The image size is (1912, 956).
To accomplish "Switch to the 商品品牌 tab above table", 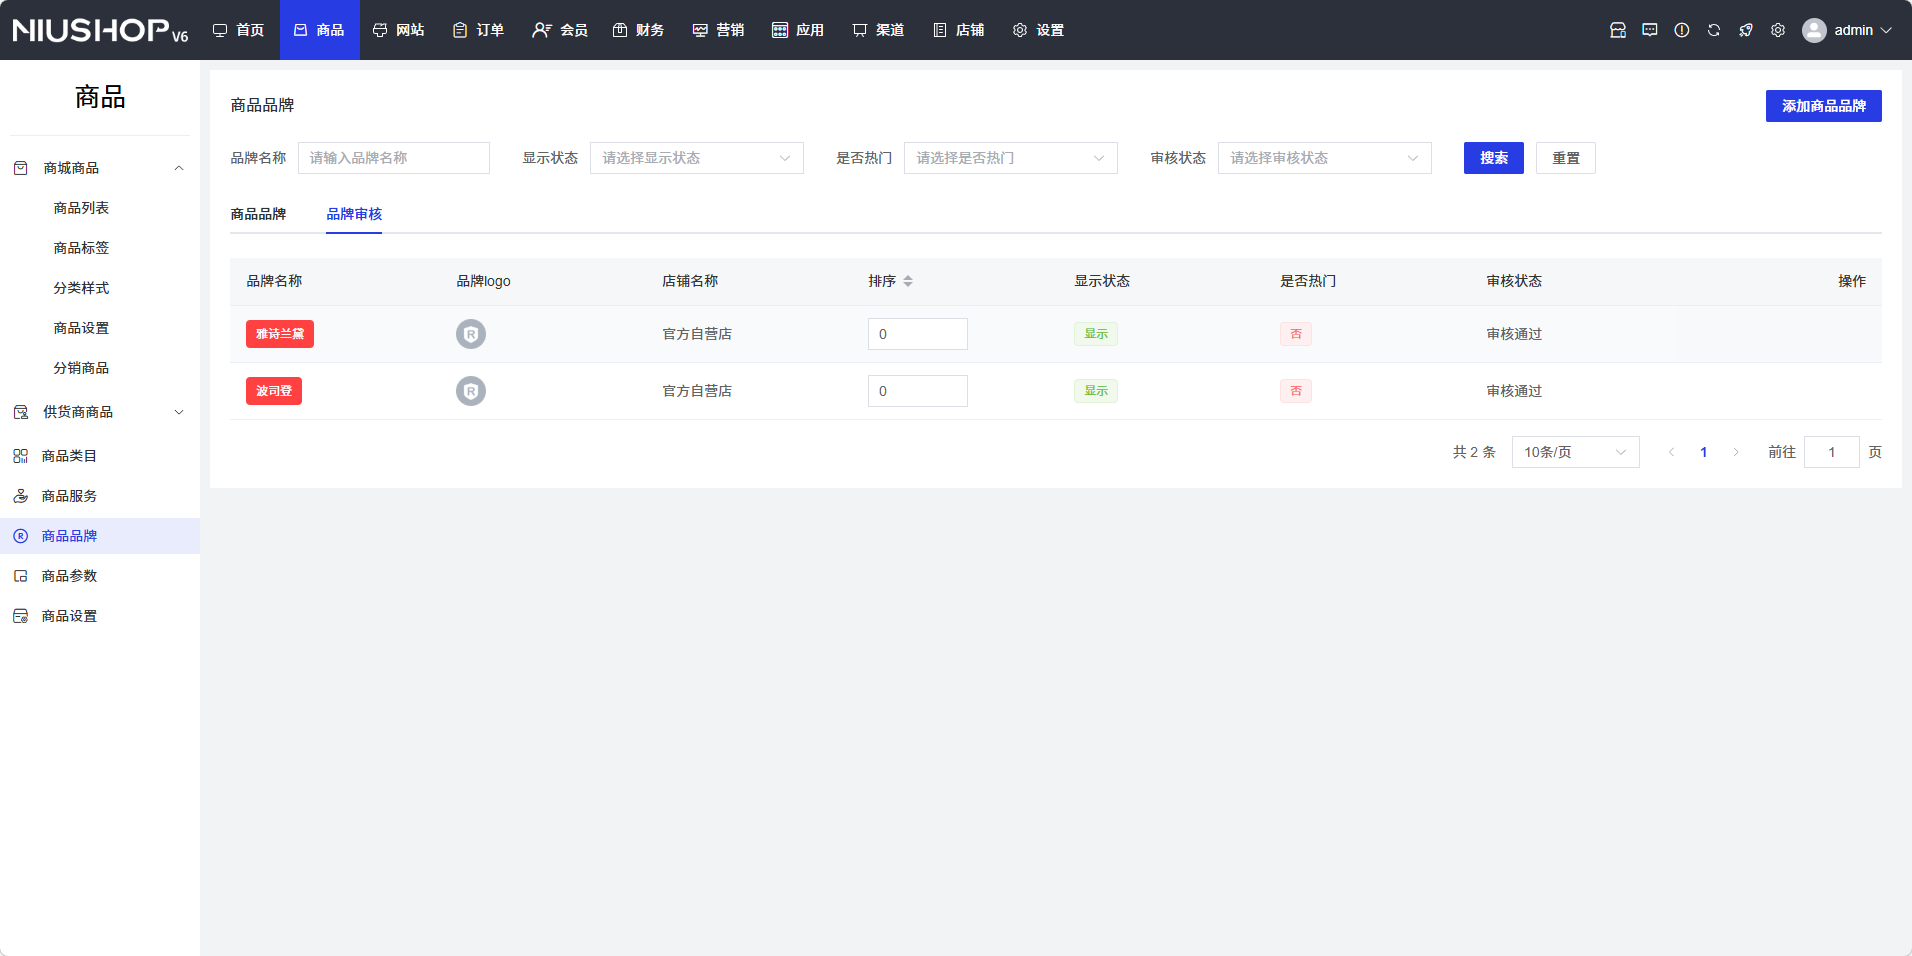I will [x=258, y=214].
